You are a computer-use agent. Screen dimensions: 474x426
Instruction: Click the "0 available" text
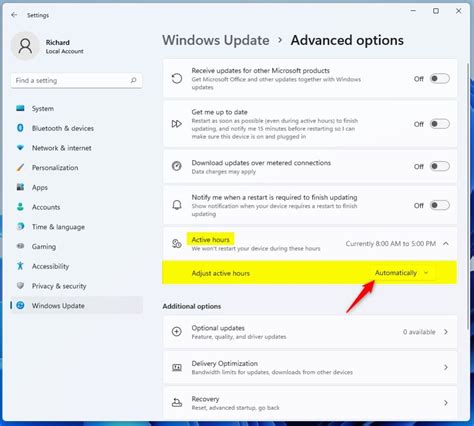point(419,332)
